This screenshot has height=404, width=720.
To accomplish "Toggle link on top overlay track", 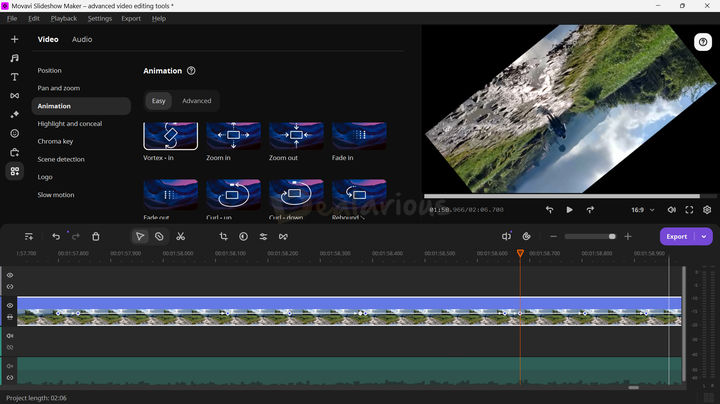I will (10, 287).
